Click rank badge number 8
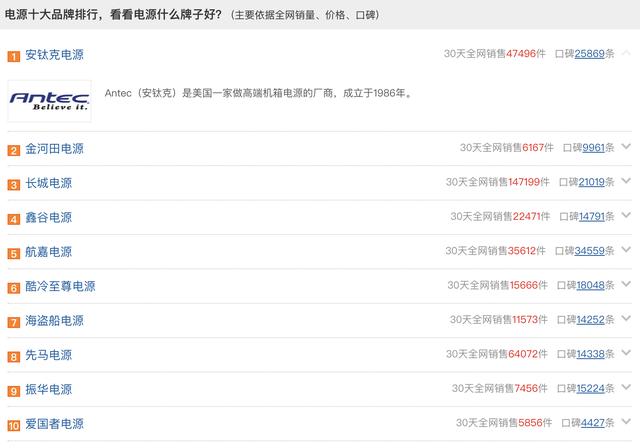 tap(13, 357)
